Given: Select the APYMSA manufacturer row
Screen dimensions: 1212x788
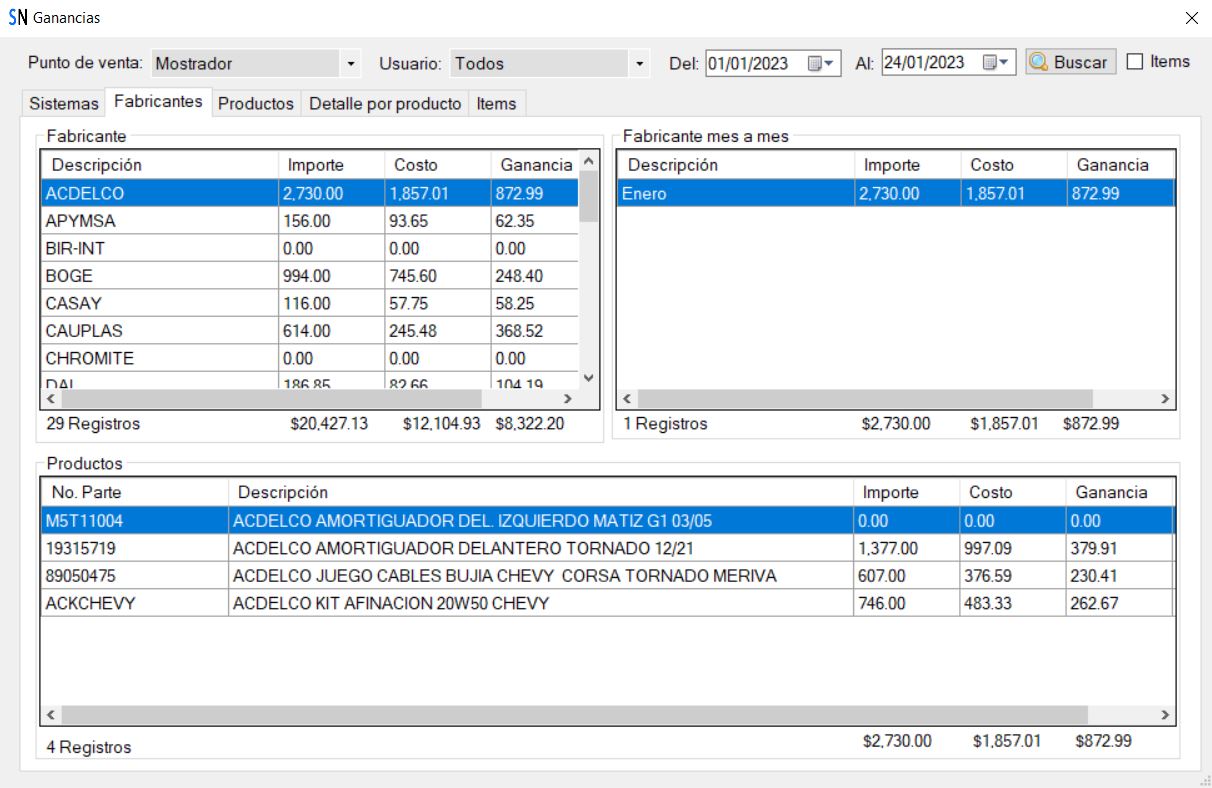Looking at the screenshot, I should coord(310,221).
